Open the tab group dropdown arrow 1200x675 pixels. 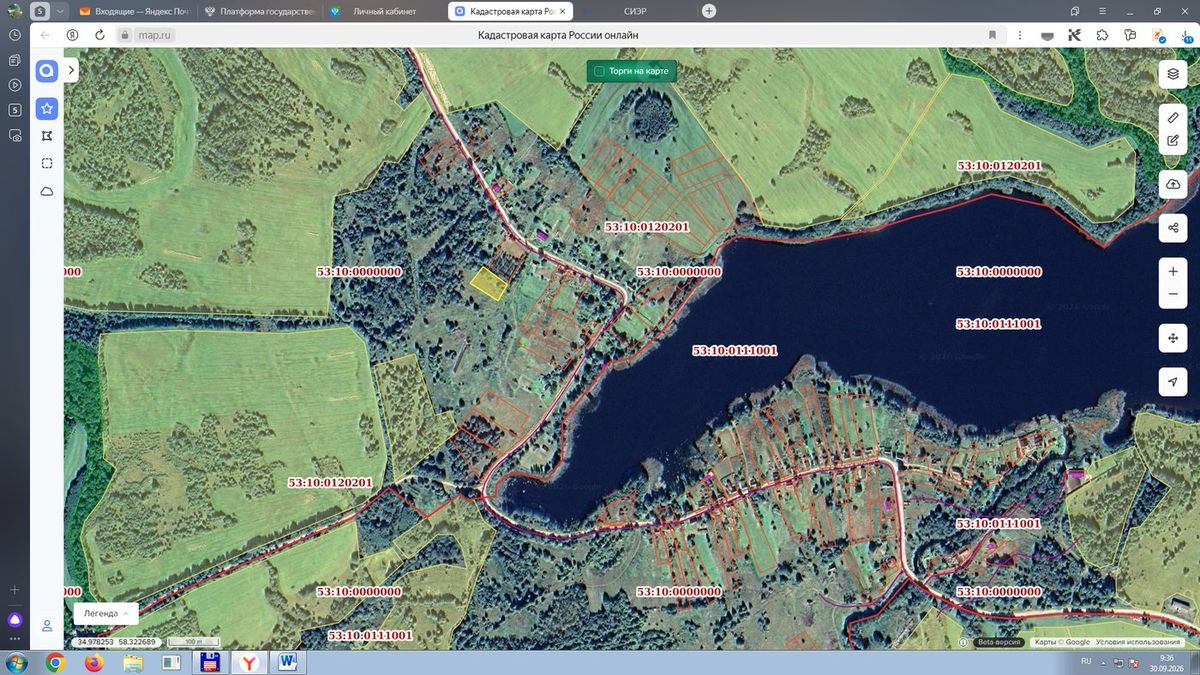[61, 11]
